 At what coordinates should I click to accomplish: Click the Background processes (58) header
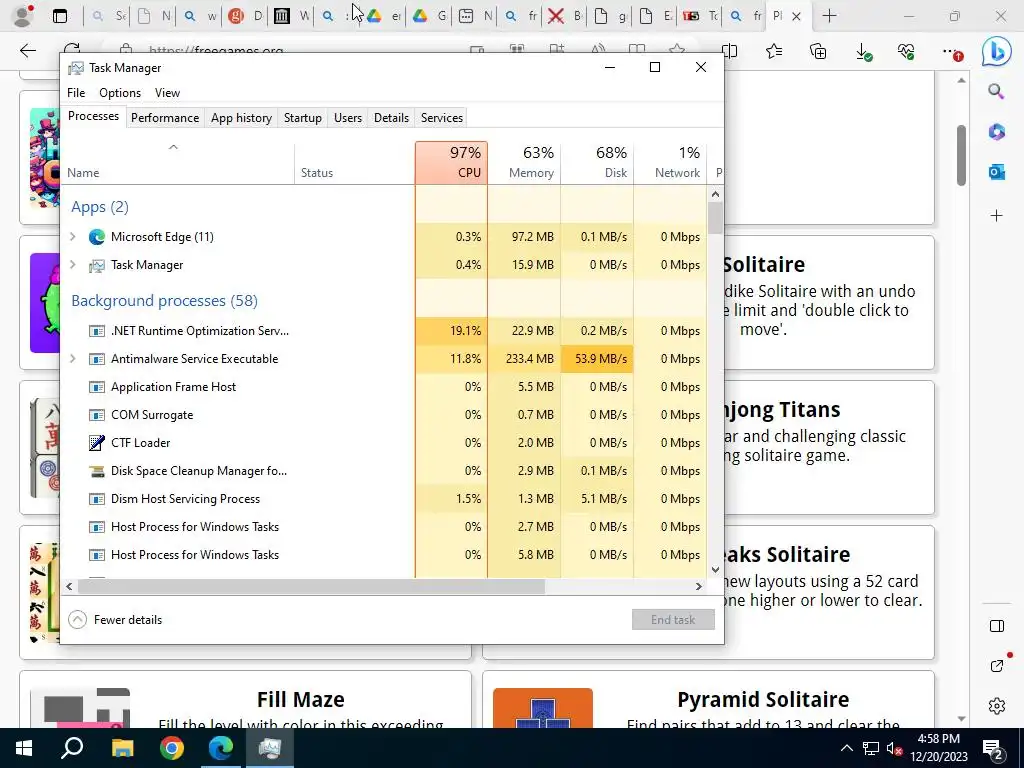[x=165, y=300]
